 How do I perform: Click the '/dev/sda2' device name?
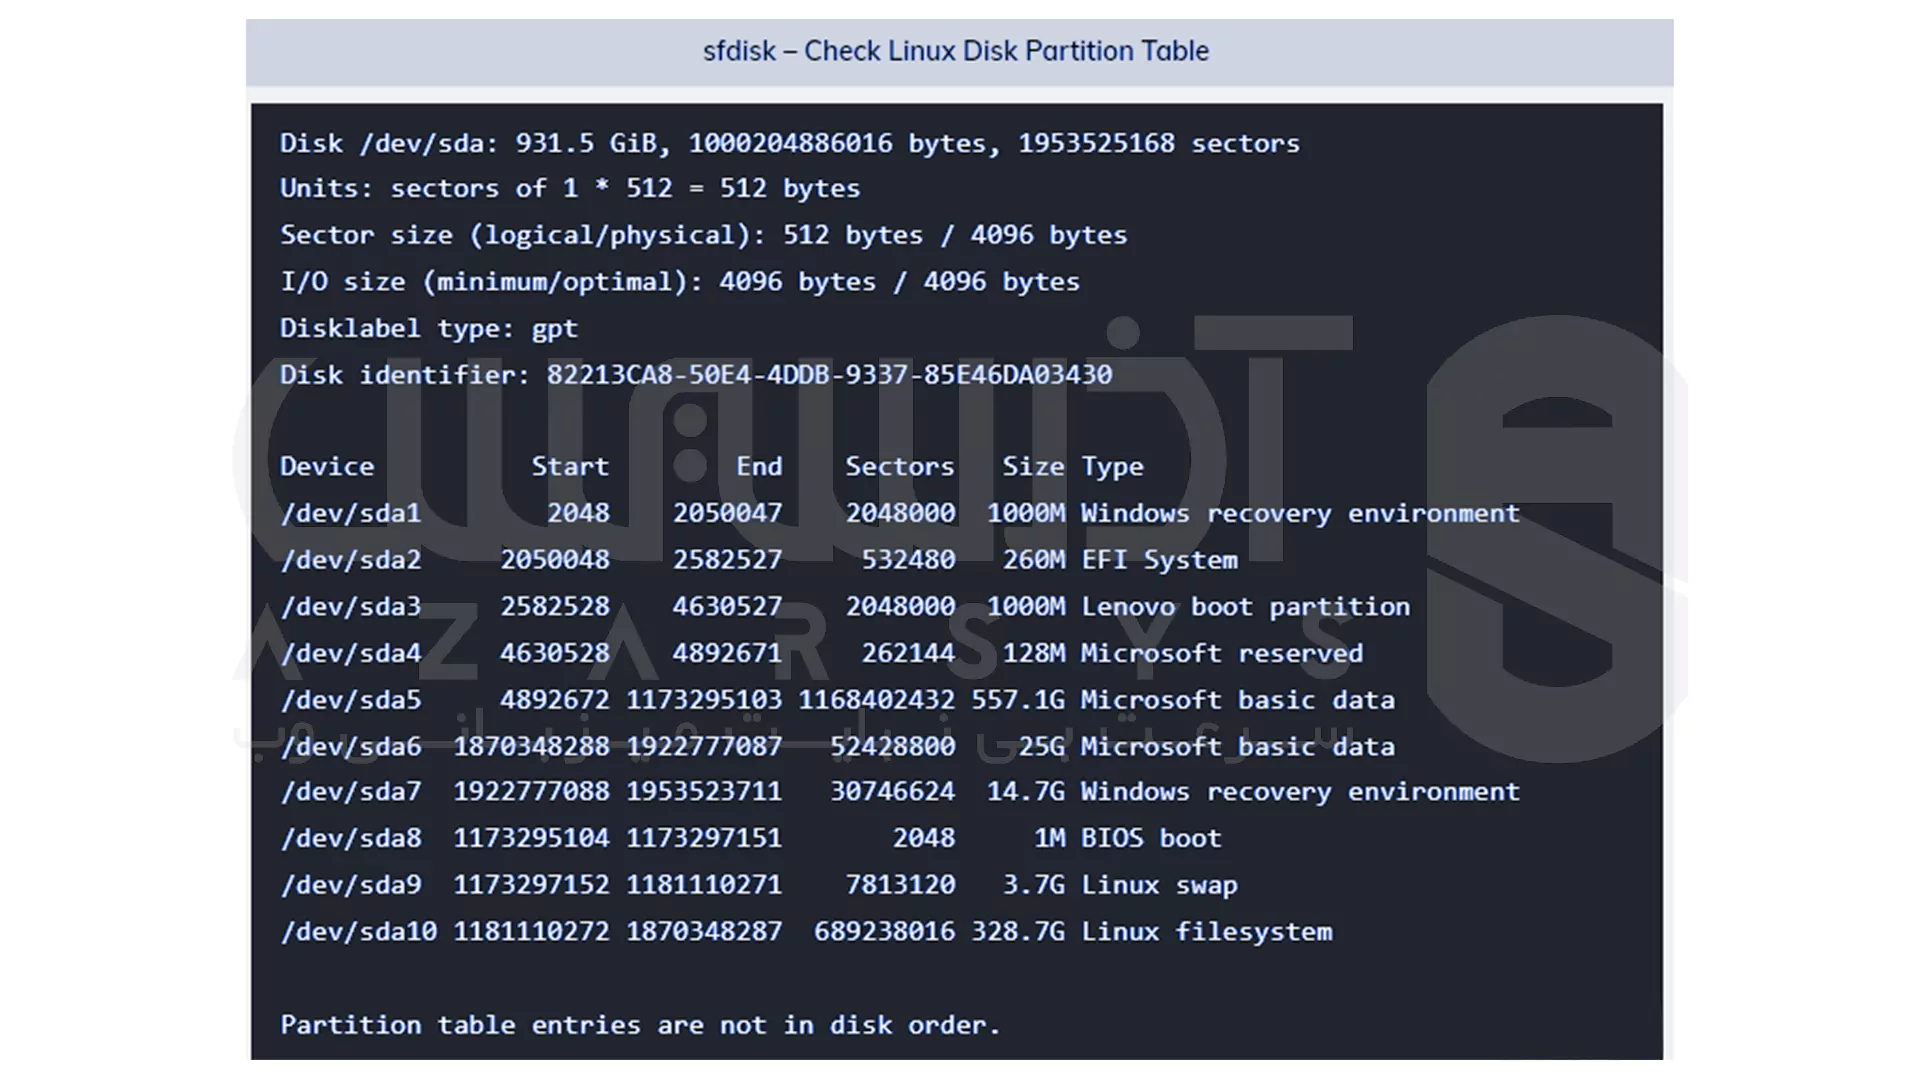(351, 560)
